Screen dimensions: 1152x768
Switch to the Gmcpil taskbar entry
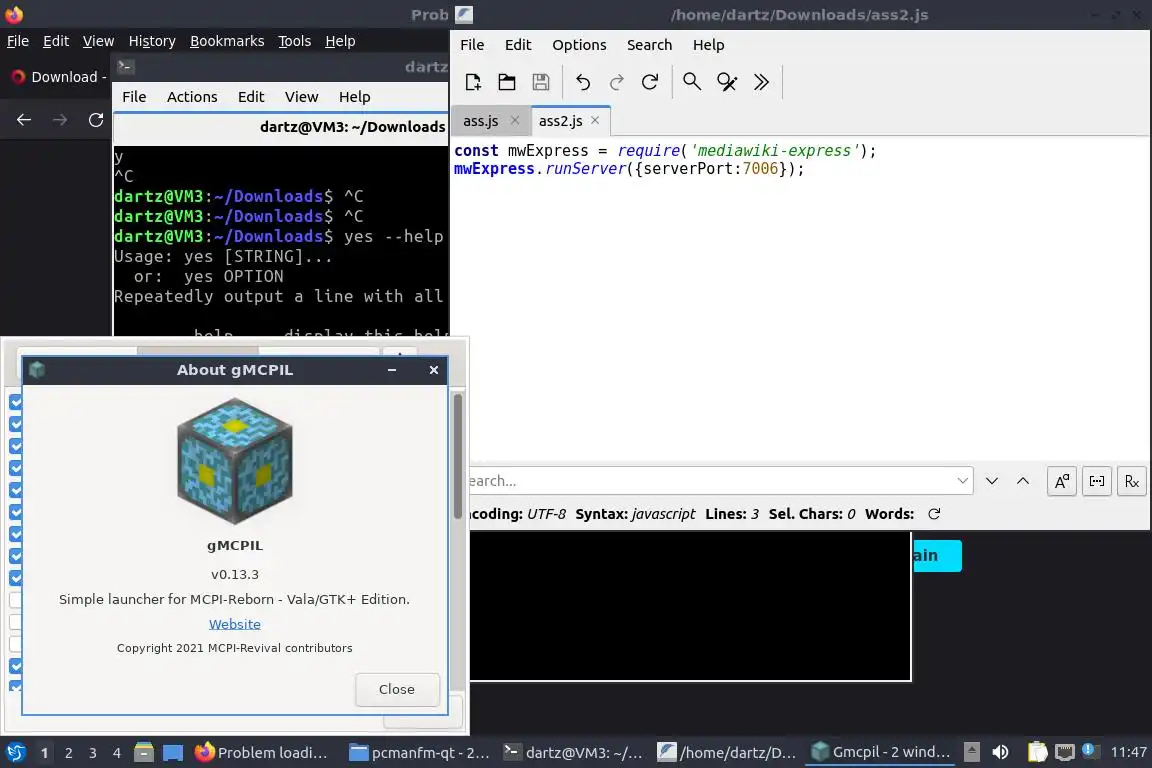pyautogui.click(x=881, y=752)
